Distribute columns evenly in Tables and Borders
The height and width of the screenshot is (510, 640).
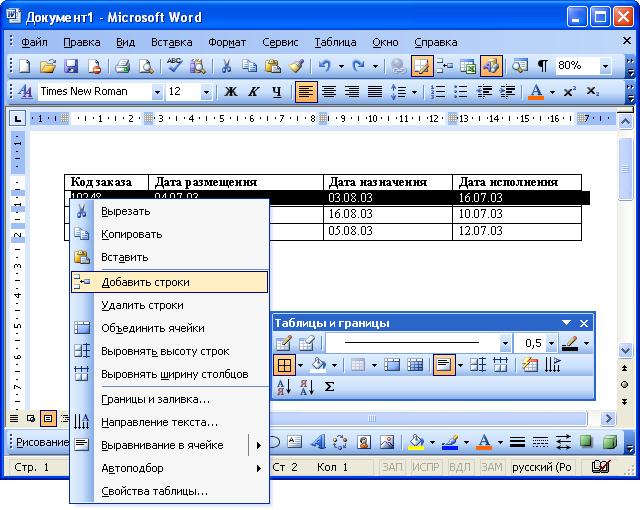[x=500, y=365]
